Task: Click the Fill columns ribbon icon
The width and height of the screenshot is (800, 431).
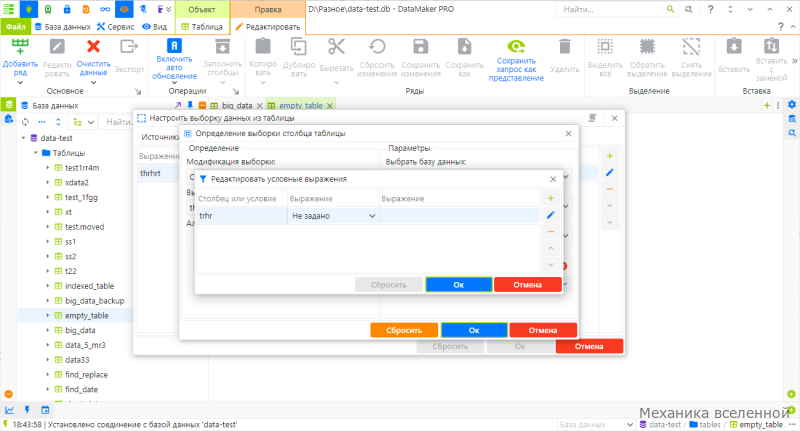Action: pos(222,46)
